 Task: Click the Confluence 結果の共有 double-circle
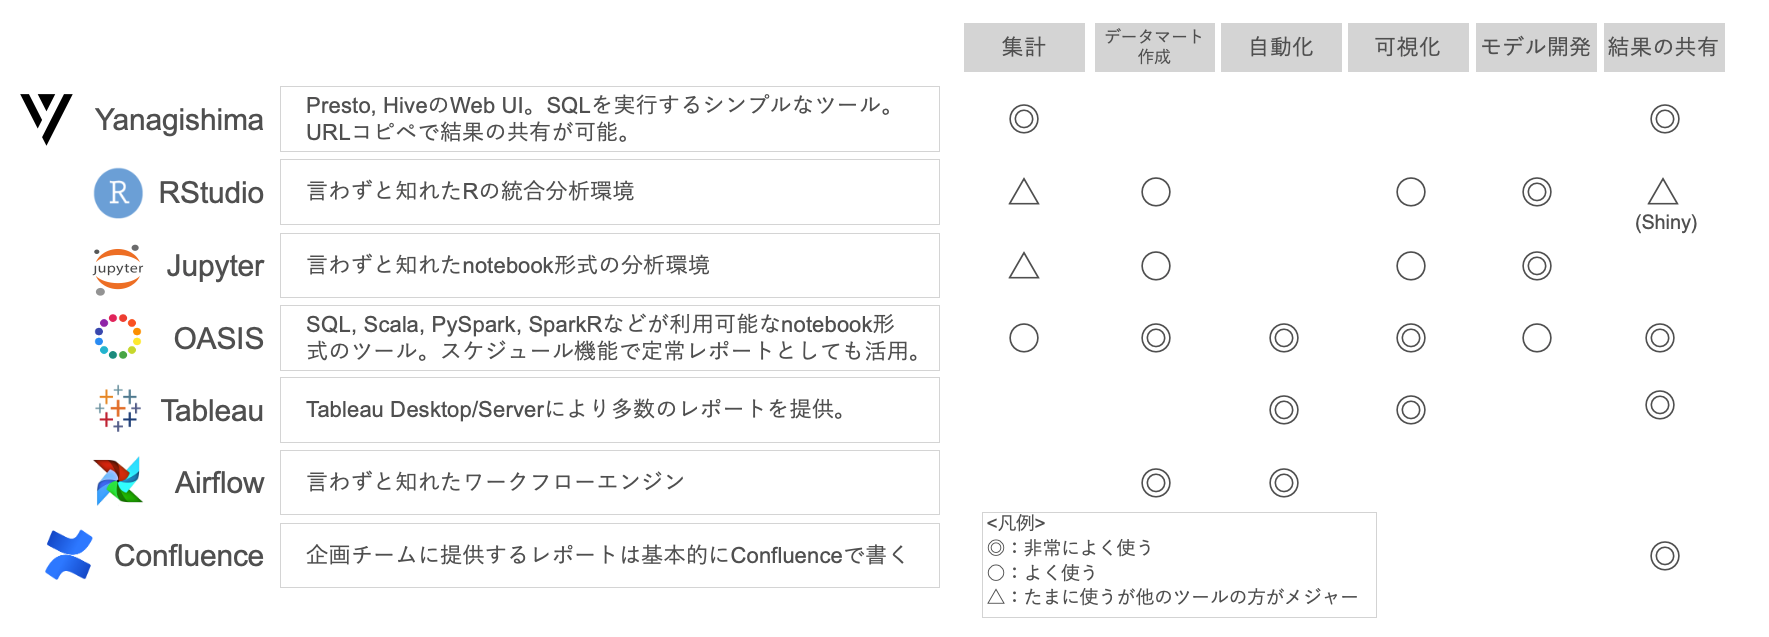pos(1665,556)
